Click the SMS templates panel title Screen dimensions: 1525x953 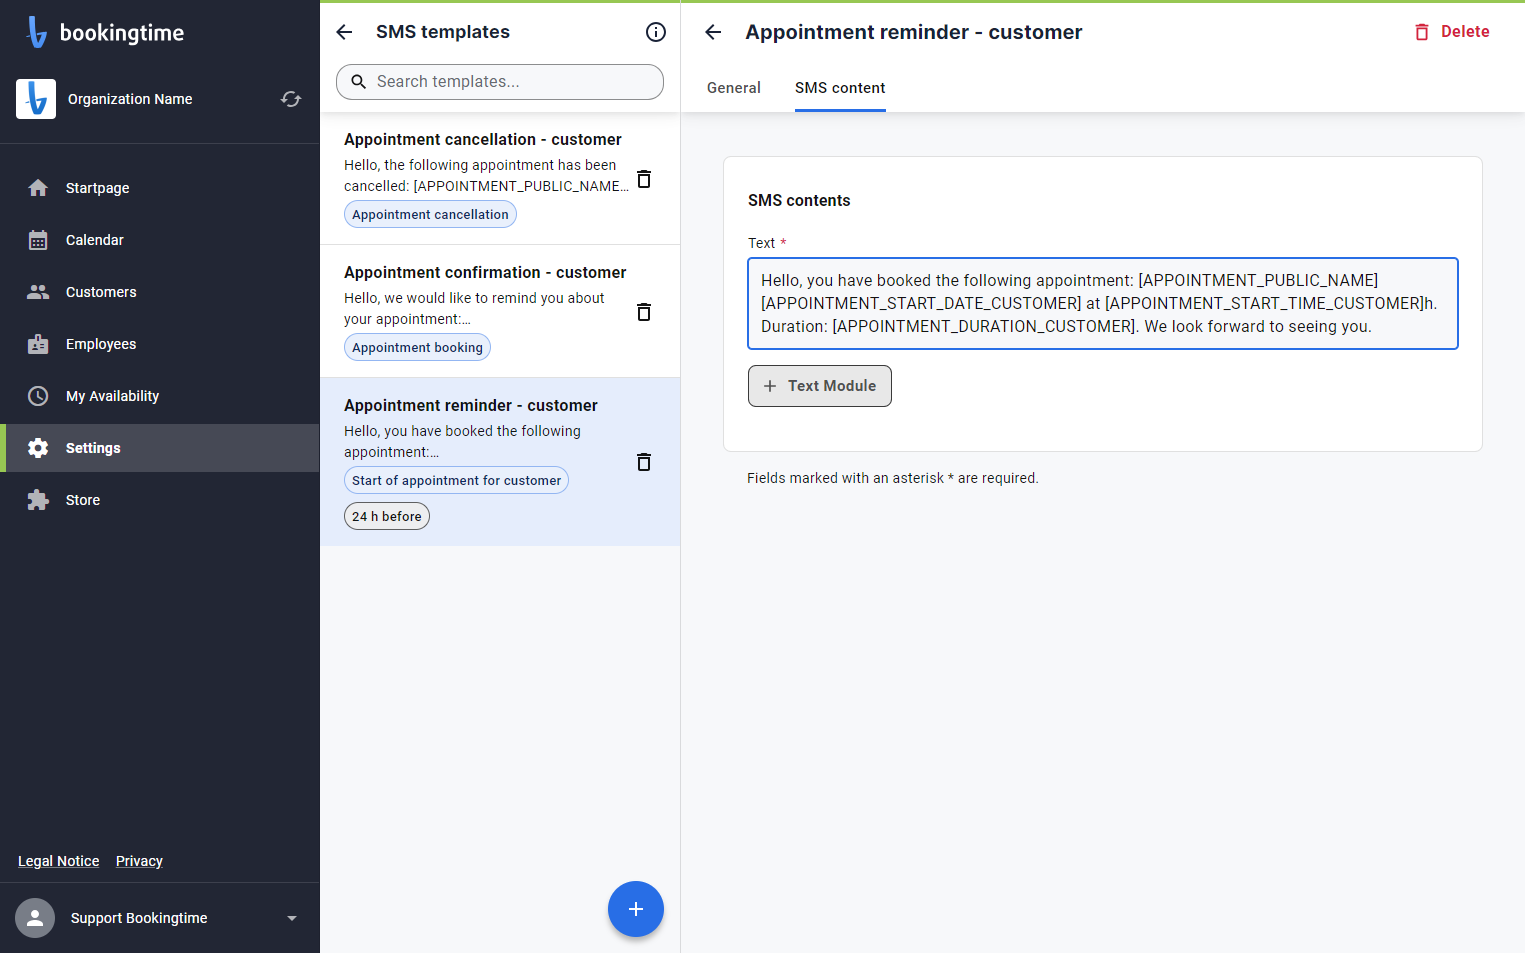tap(443, 32)
